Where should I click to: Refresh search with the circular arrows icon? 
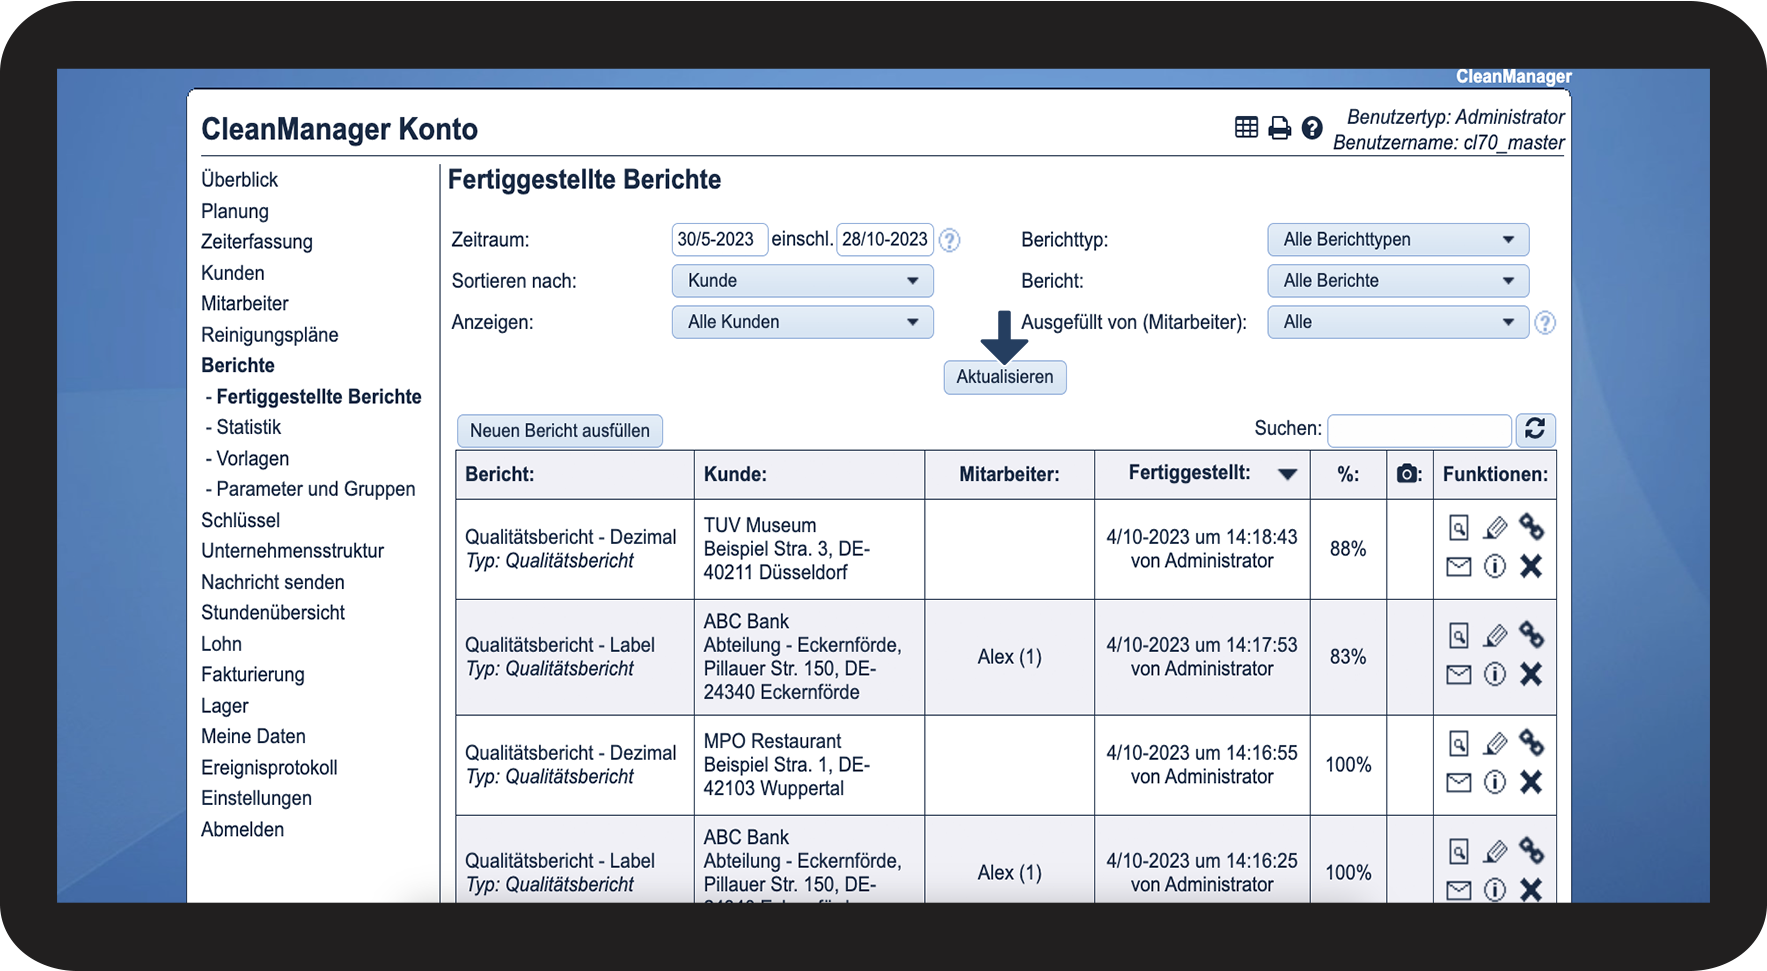coord(1535,429)
